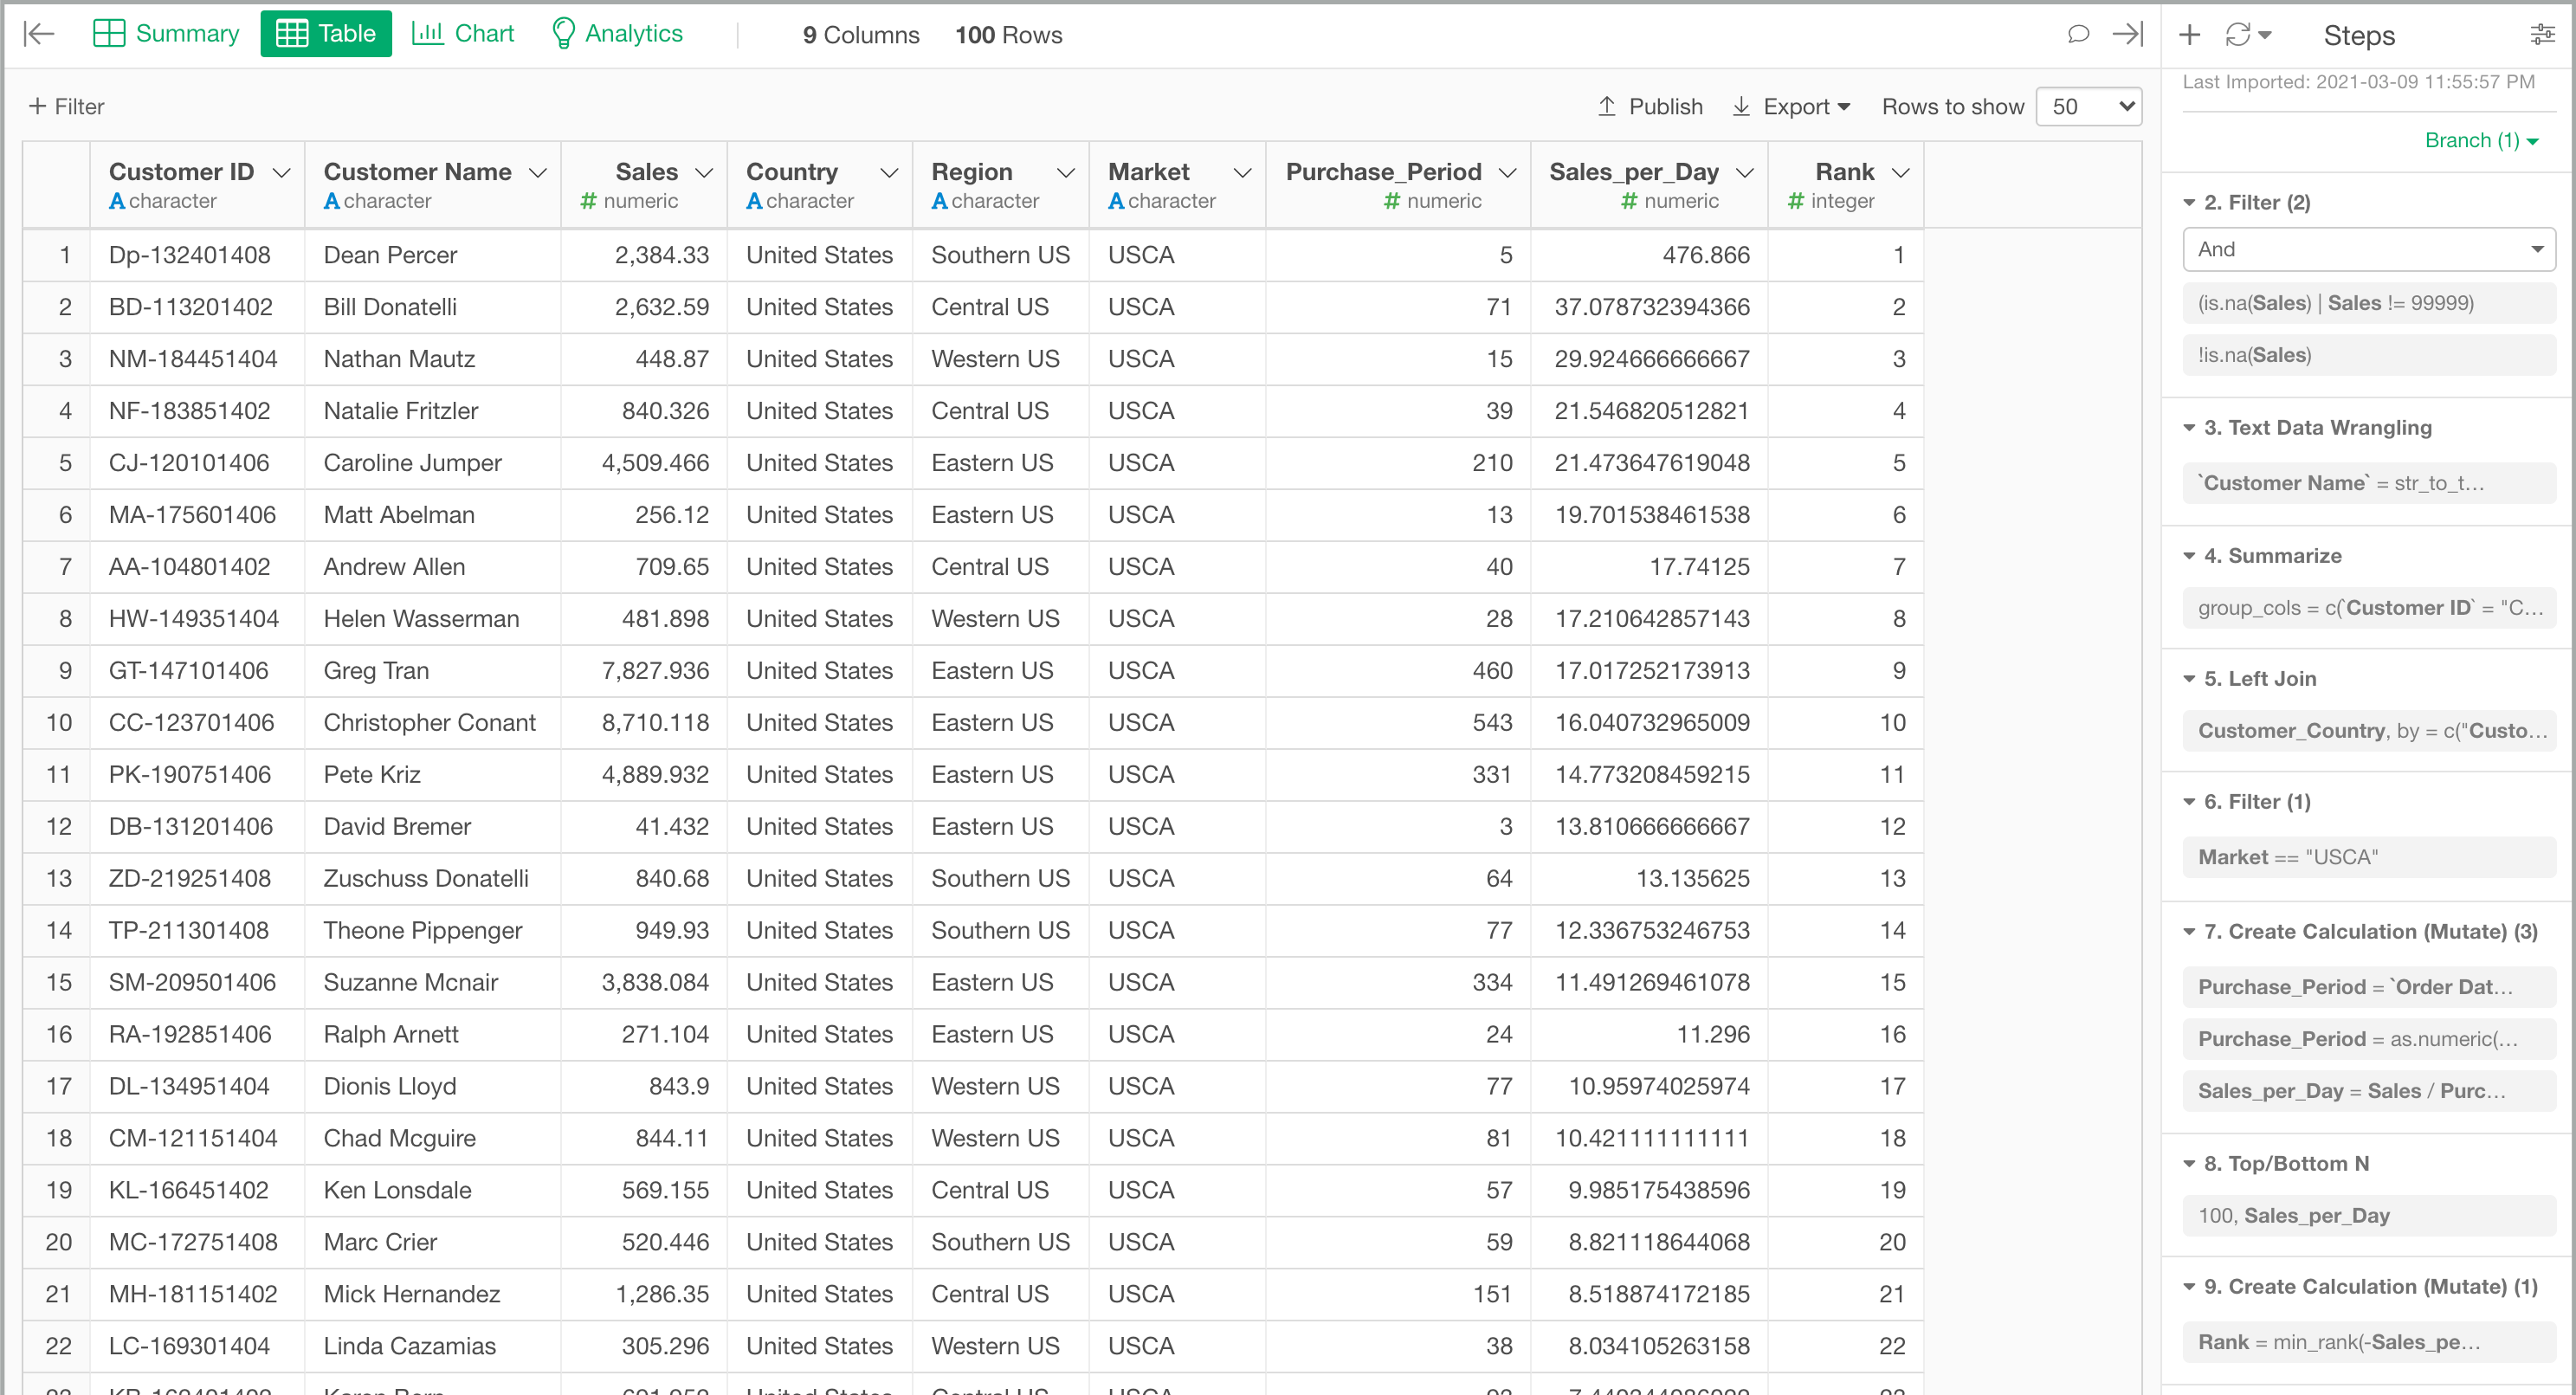Add a new Filter
The image size is (2576, 1395).
(66, 106)
